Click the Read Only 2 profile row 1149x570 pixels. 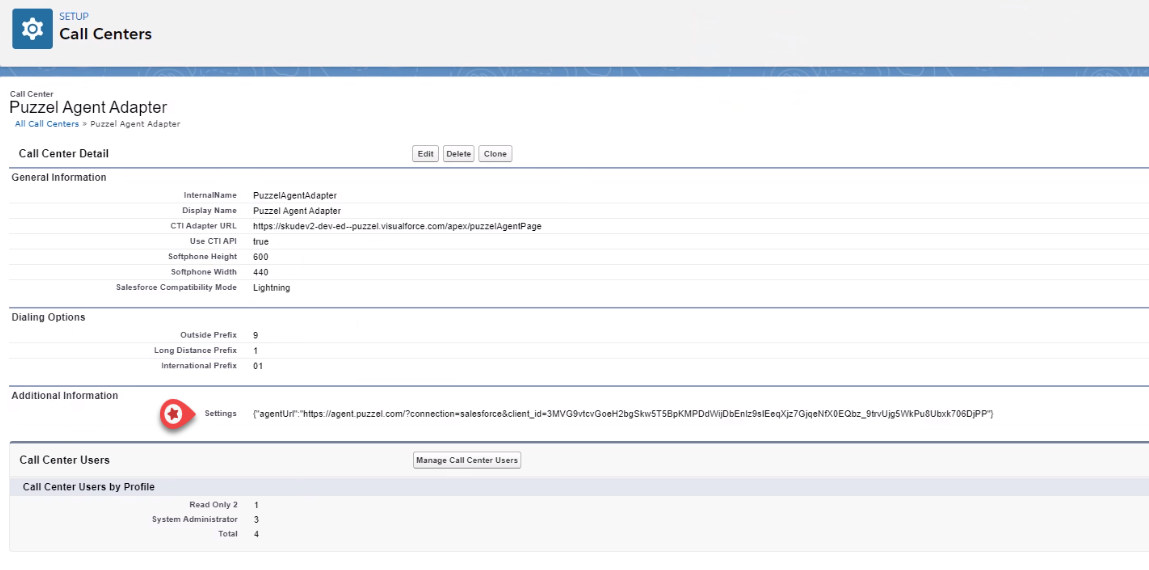click(213, 504)
